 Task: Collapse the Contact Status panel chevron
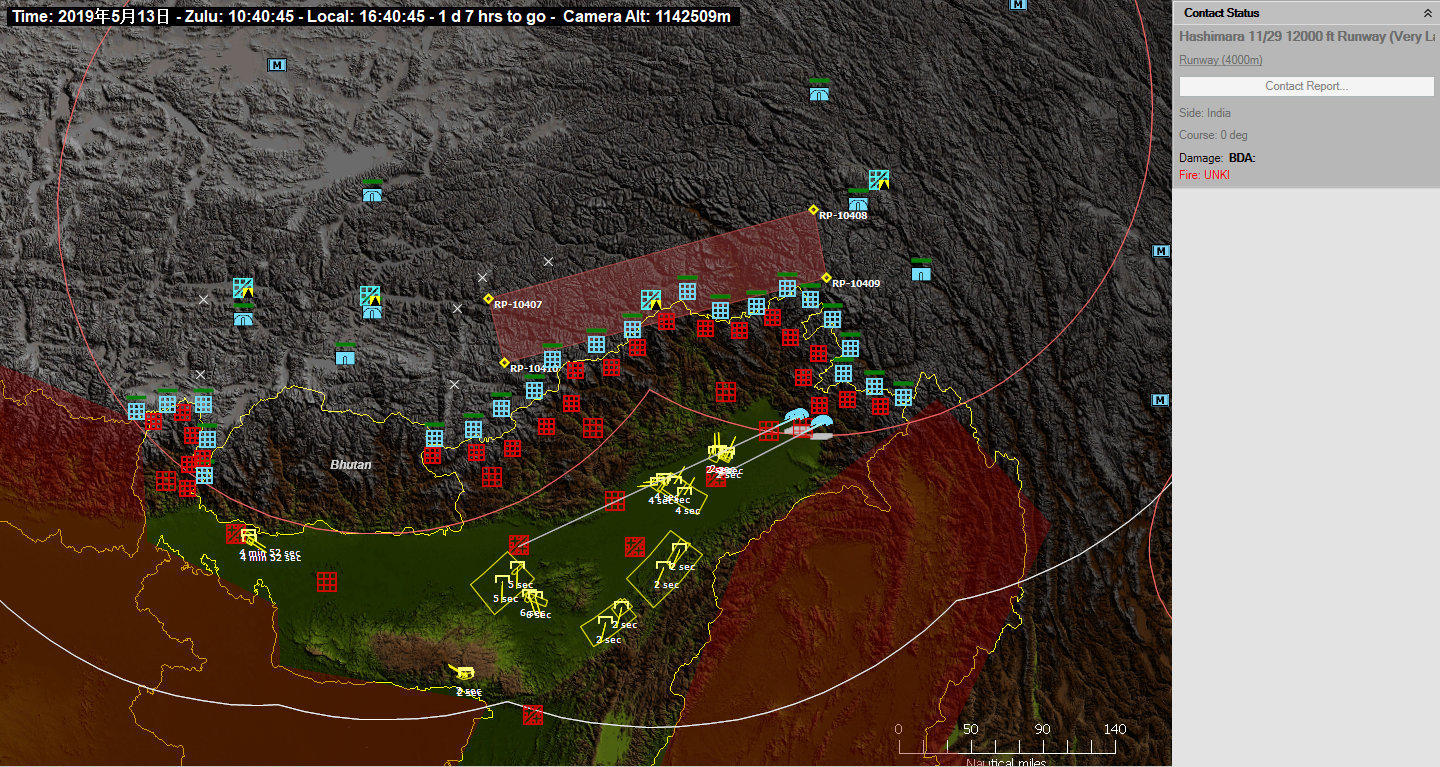1427,13
